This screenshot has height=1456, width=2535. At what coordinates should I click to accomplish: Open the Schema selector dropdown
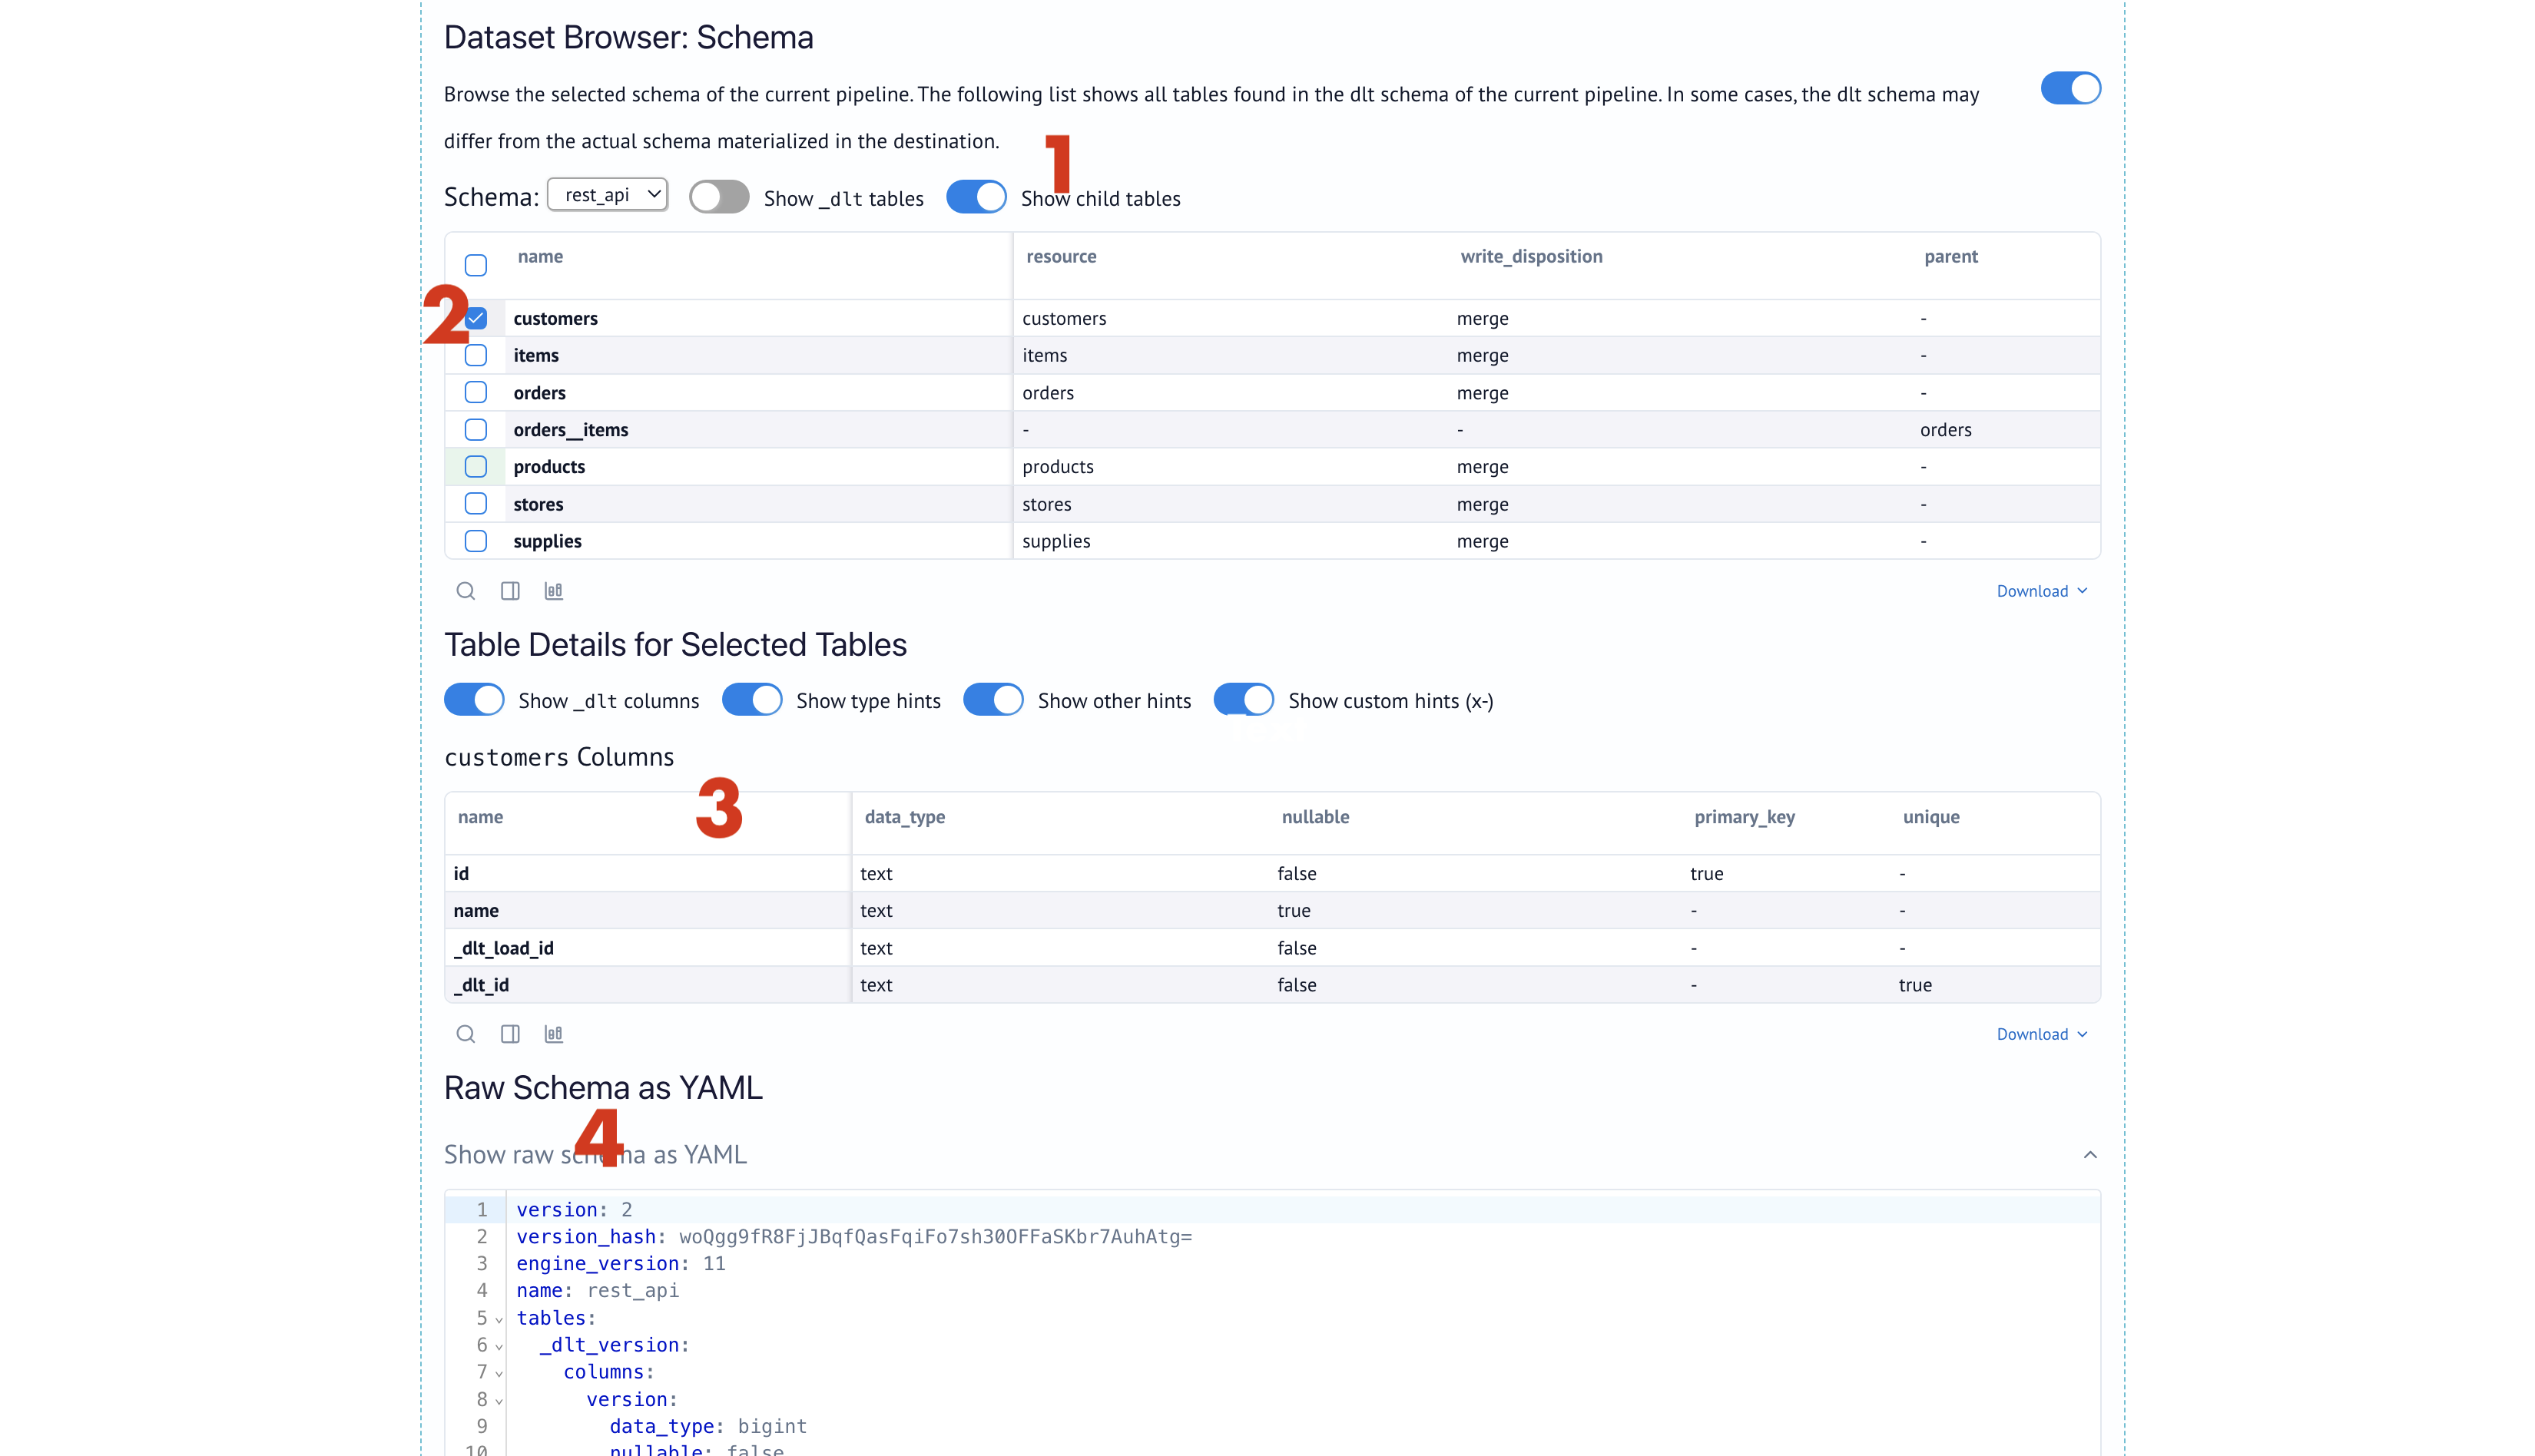tap(607, 194)
